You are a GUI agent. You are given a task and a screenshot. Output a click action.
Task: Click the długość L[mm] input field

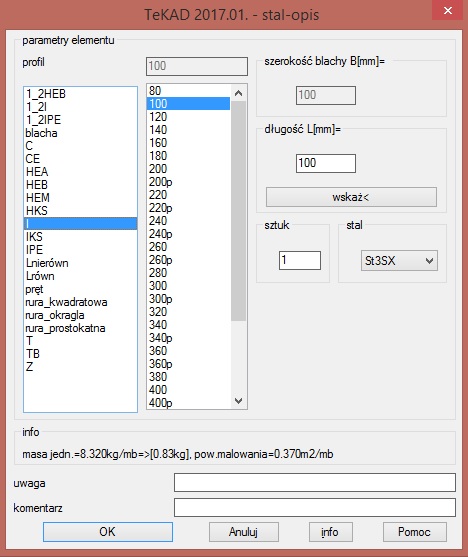[x=326, y=163]
